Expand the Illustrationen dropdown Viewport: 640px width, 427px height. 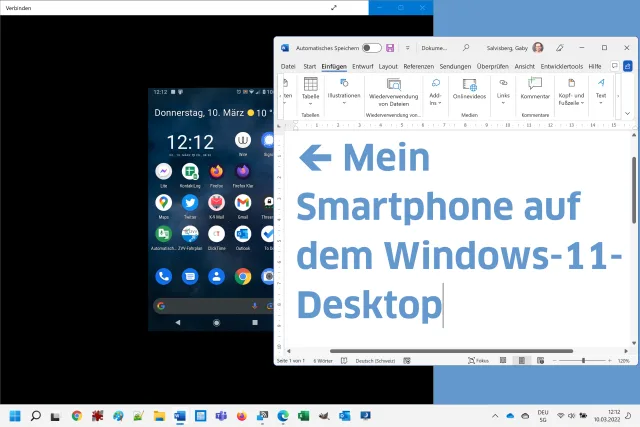point(344,92)
